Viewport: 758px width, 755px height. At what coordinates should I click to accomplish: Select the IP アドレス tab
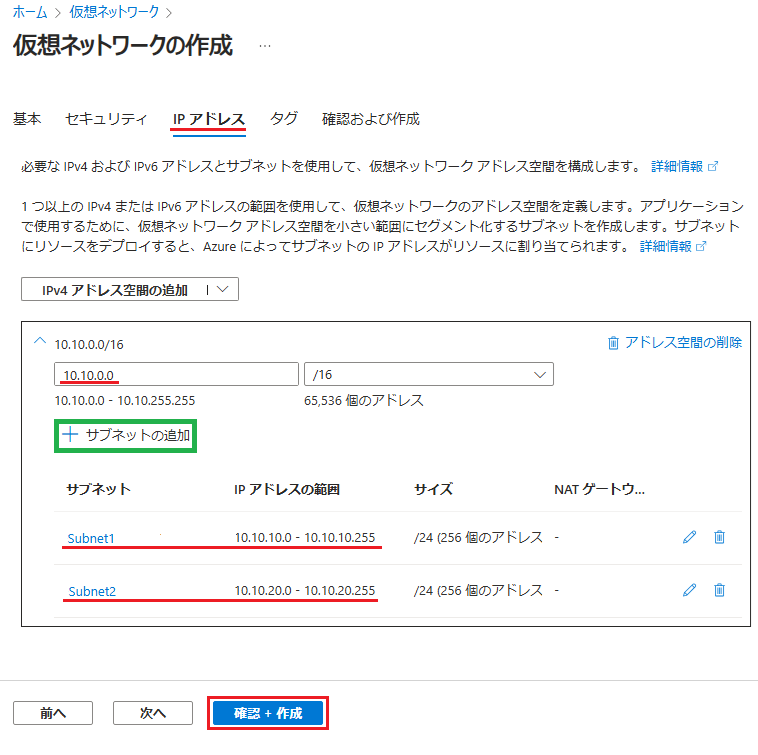209,119
